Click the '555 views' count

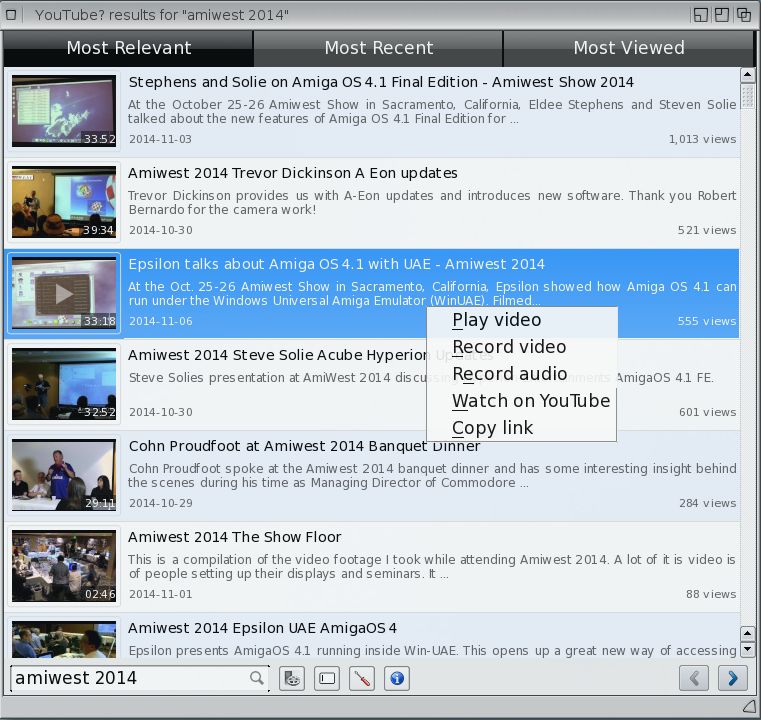pos(707,321)
